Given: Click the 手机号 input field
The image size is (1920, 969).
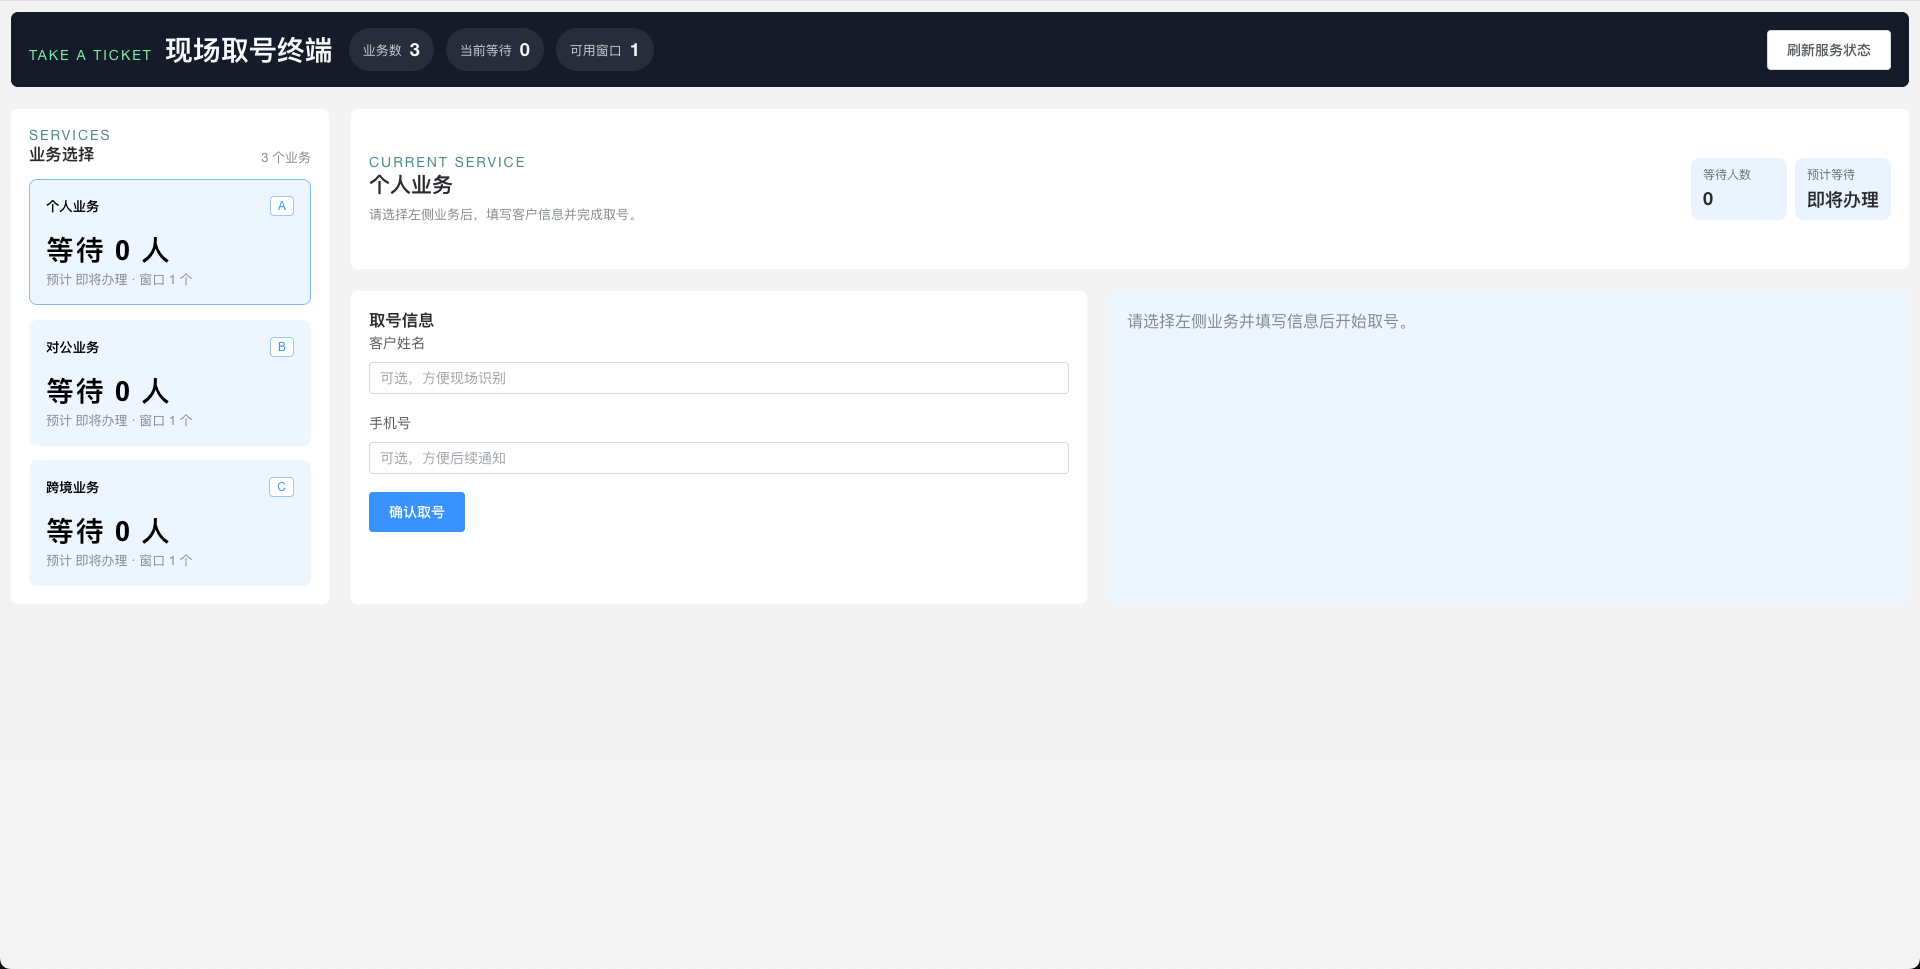Looking at the screenshot, I should [x=719, y=458].
